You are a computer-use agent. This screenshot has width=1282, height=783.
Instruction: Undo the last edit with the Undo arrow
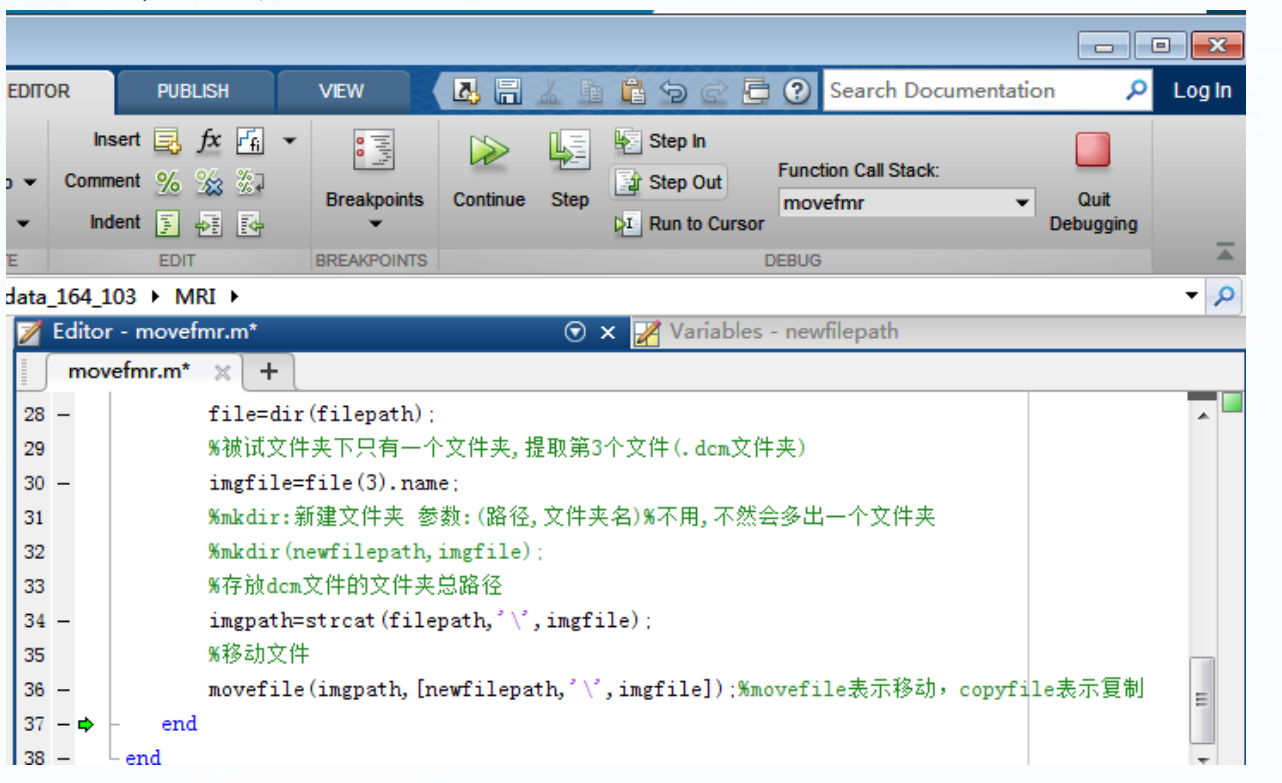tap(674, 91)
